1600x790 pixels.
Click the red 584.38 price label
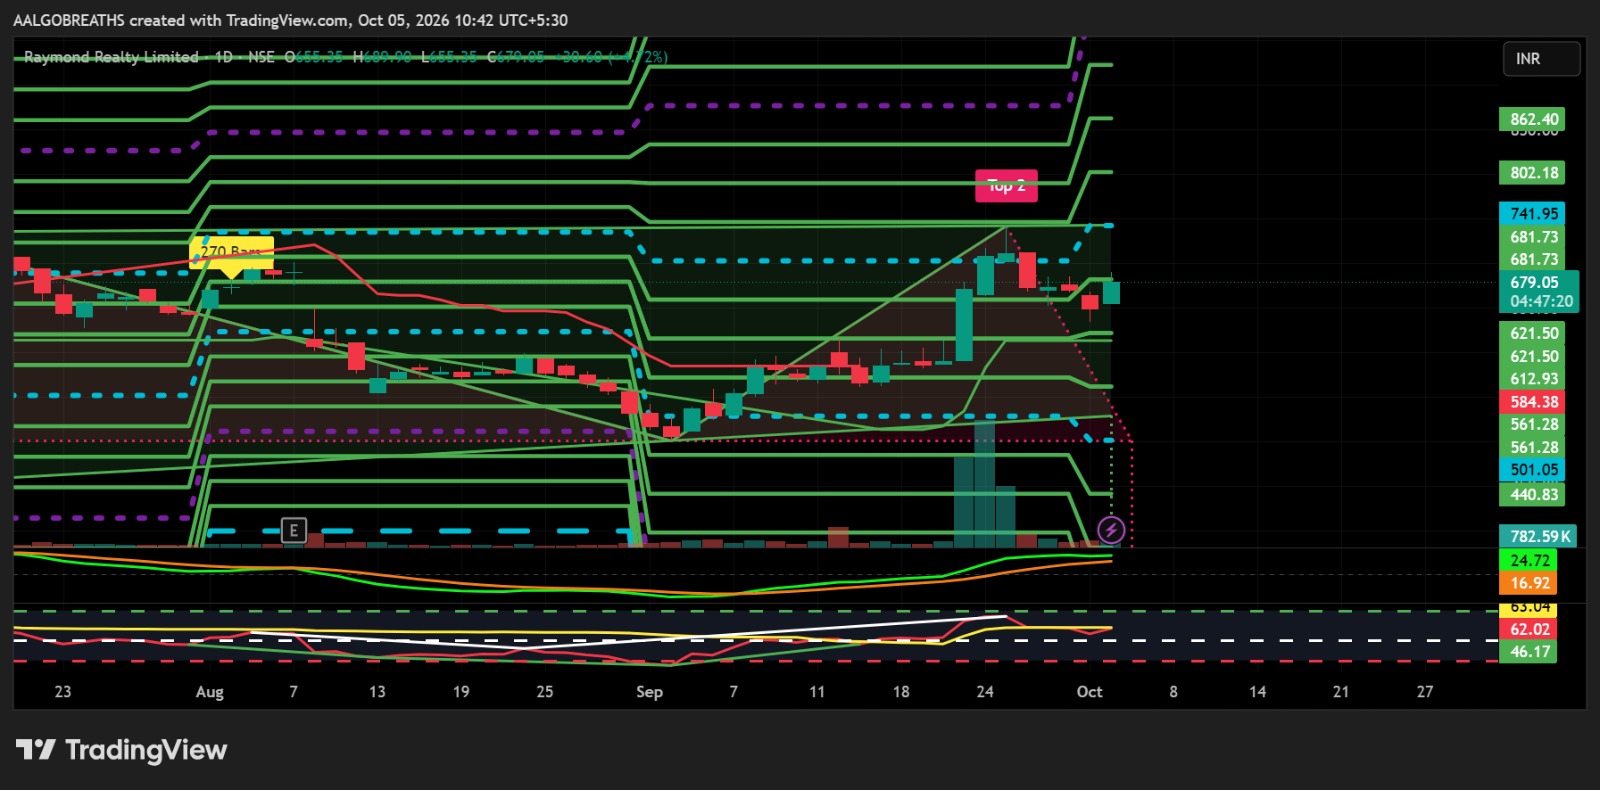click(x=1533, y=402)
